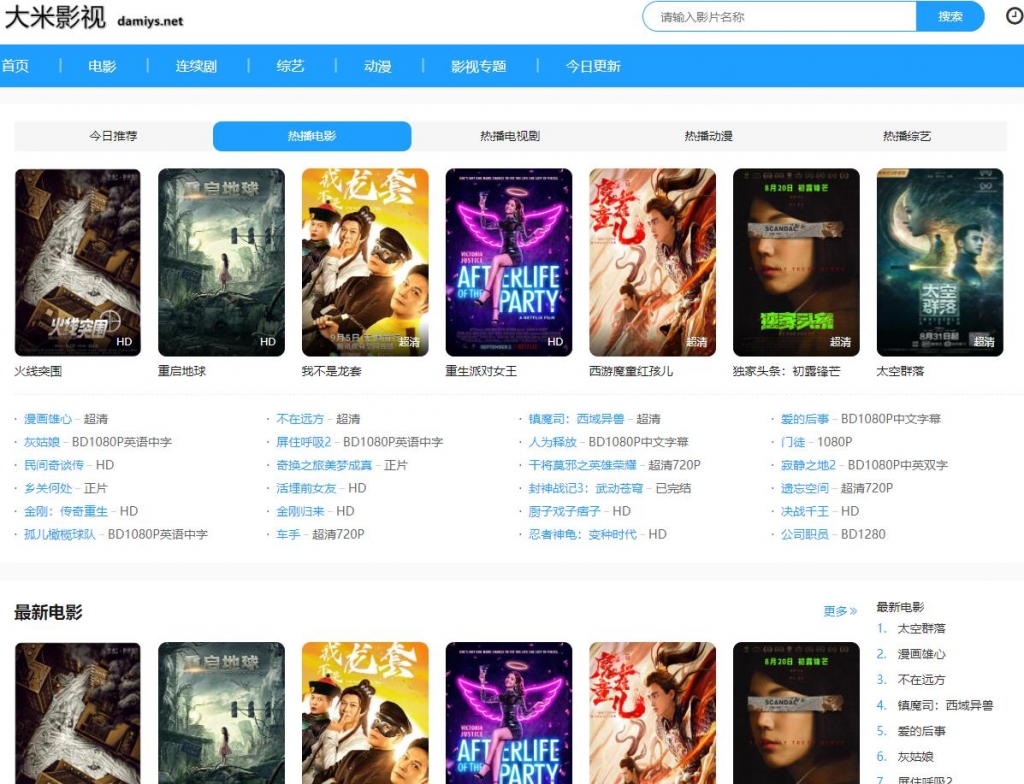Image resolution: width=1024 pixels, height=784 pixels.
Task: Focus the movie name search field
Action: coord(780,16)
